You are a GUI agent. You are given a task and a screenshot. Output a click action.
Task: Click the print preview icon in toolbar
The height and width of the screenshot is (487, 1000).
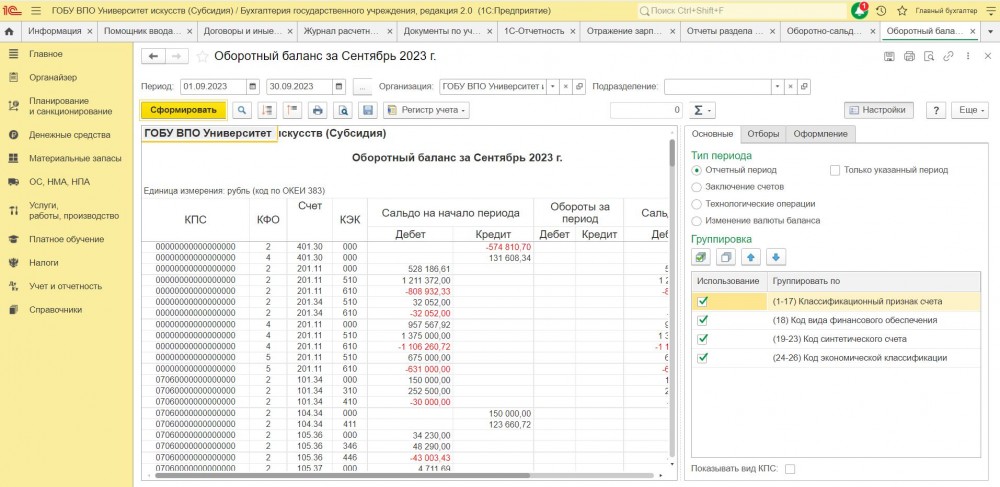(342, 110)
